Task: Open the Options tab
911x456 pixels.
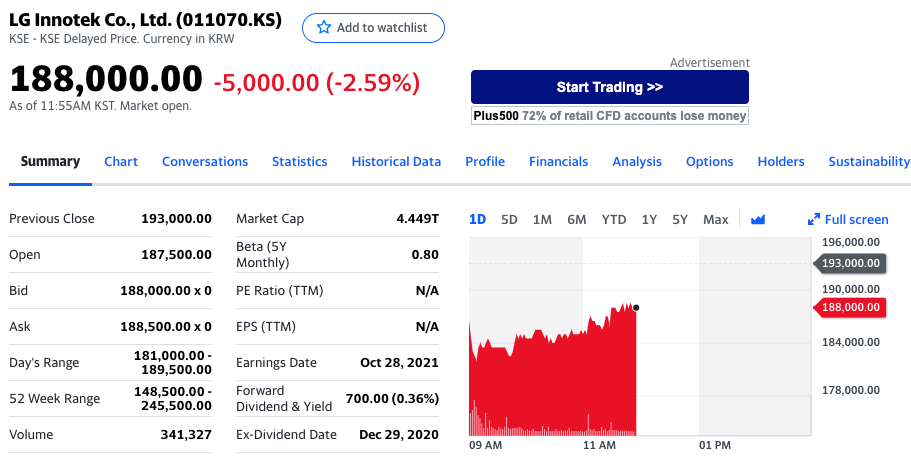Action: pyautogui.click(x=709, y=161)
